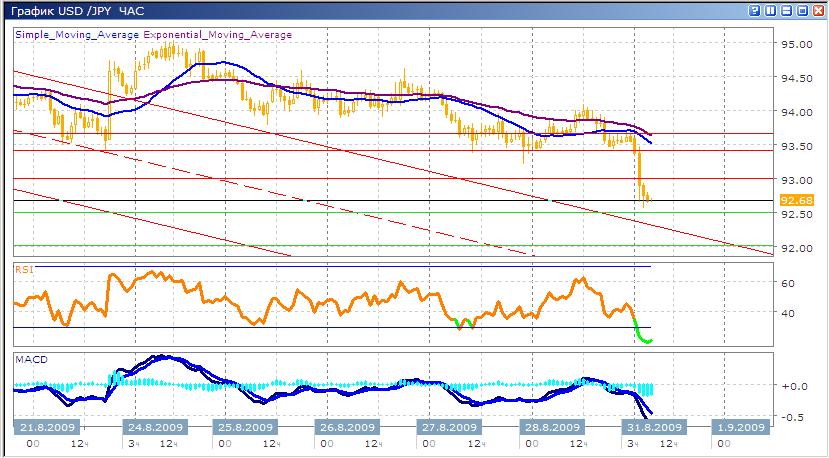Open the help question mark icon
This screenshot has height=458, width=829.
pos(756,11)
